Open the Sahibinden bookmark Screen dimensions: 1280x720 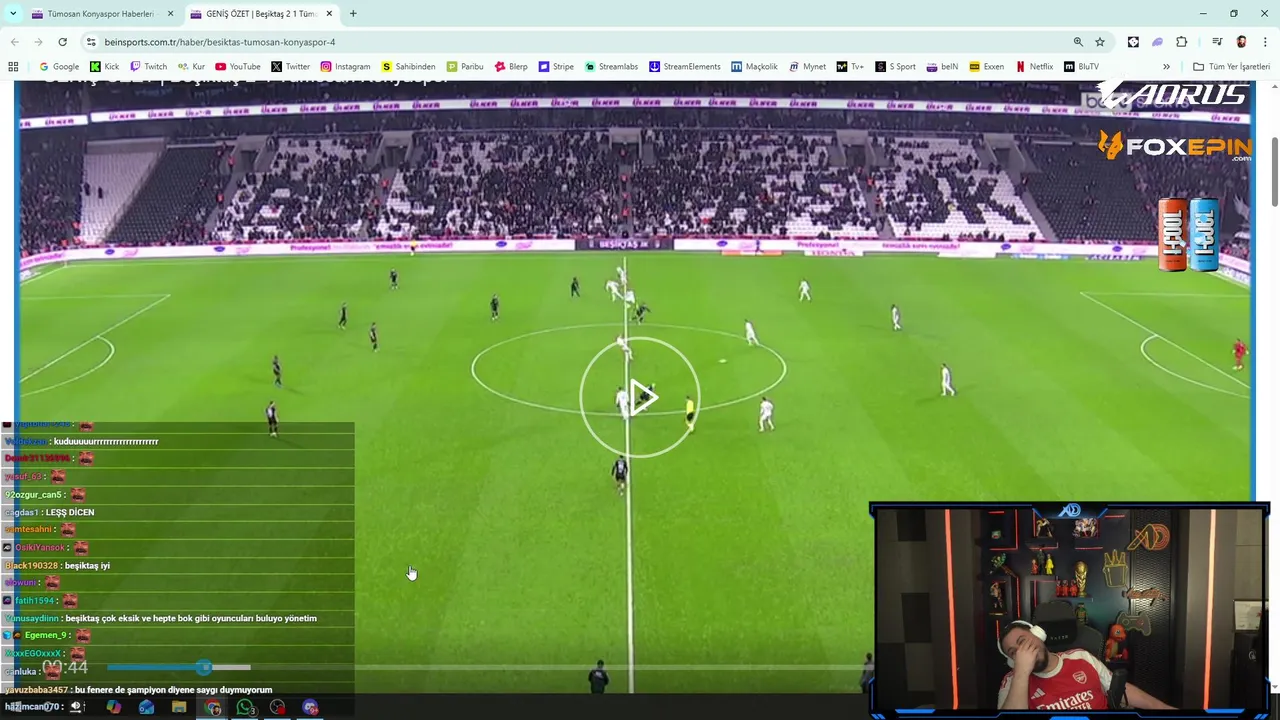coord(409,67)
